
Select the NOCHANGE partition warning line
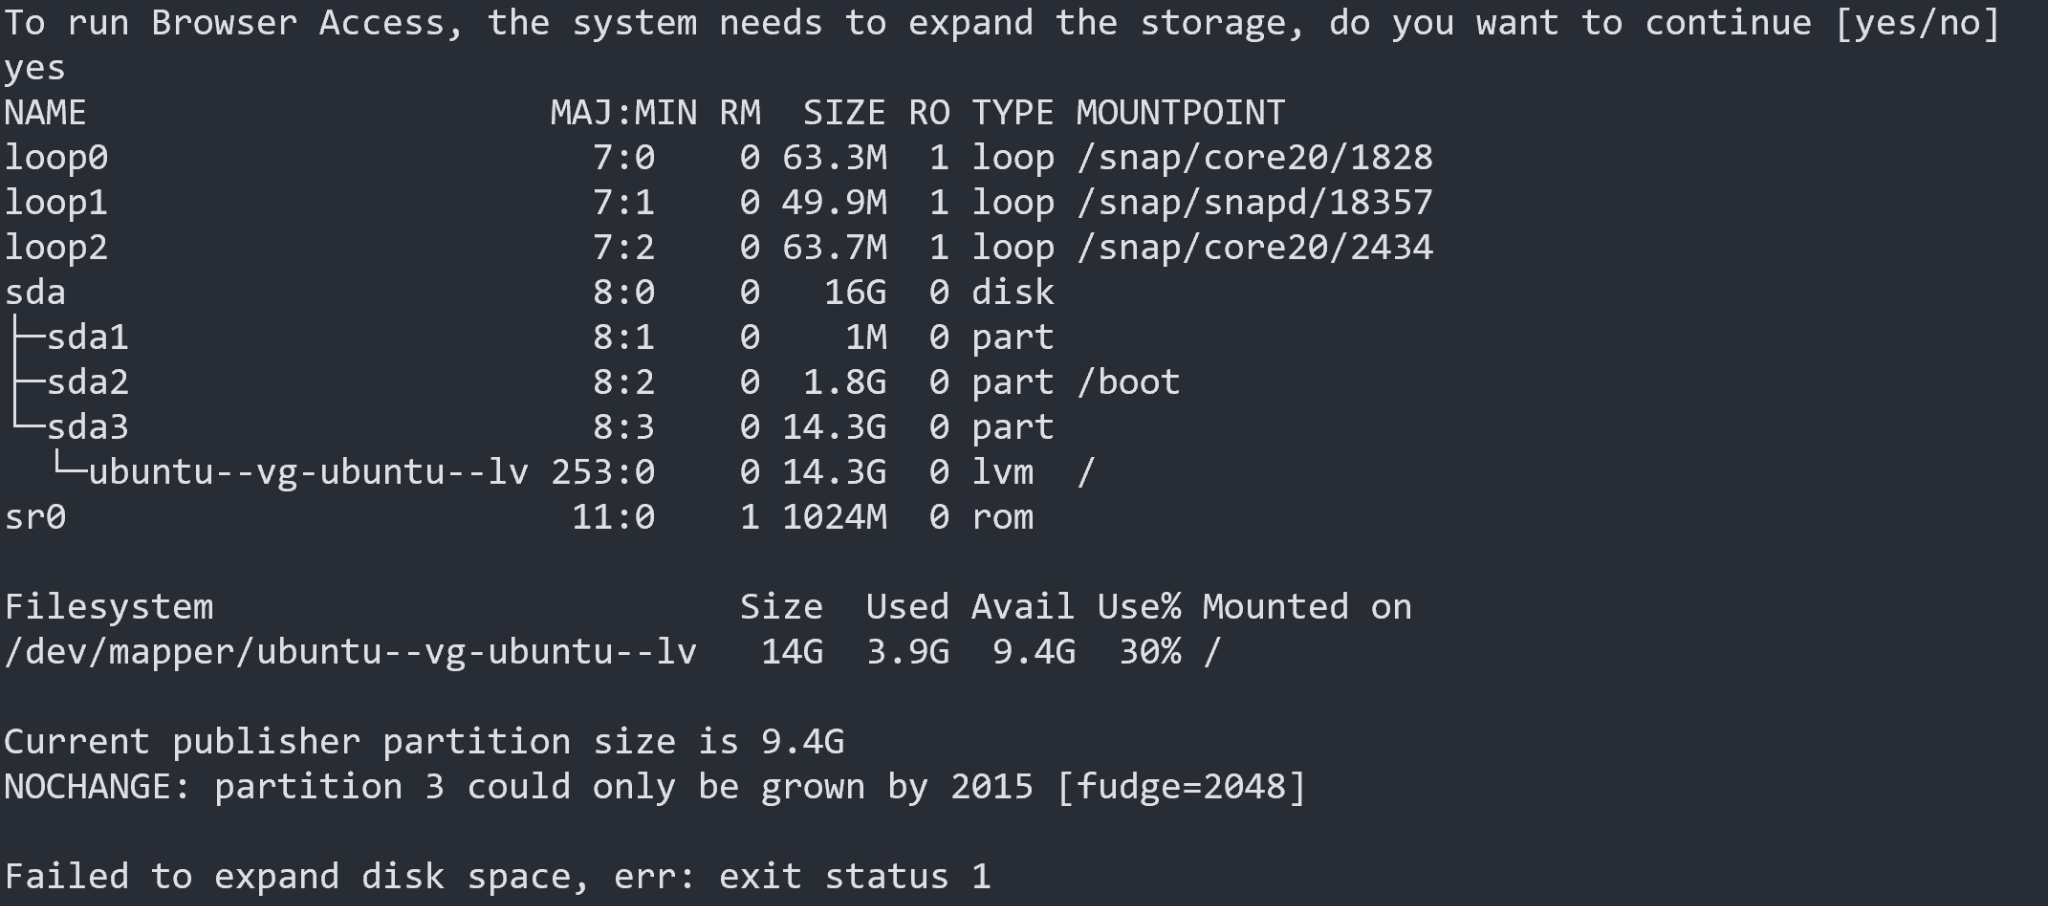tap(655, 787)
